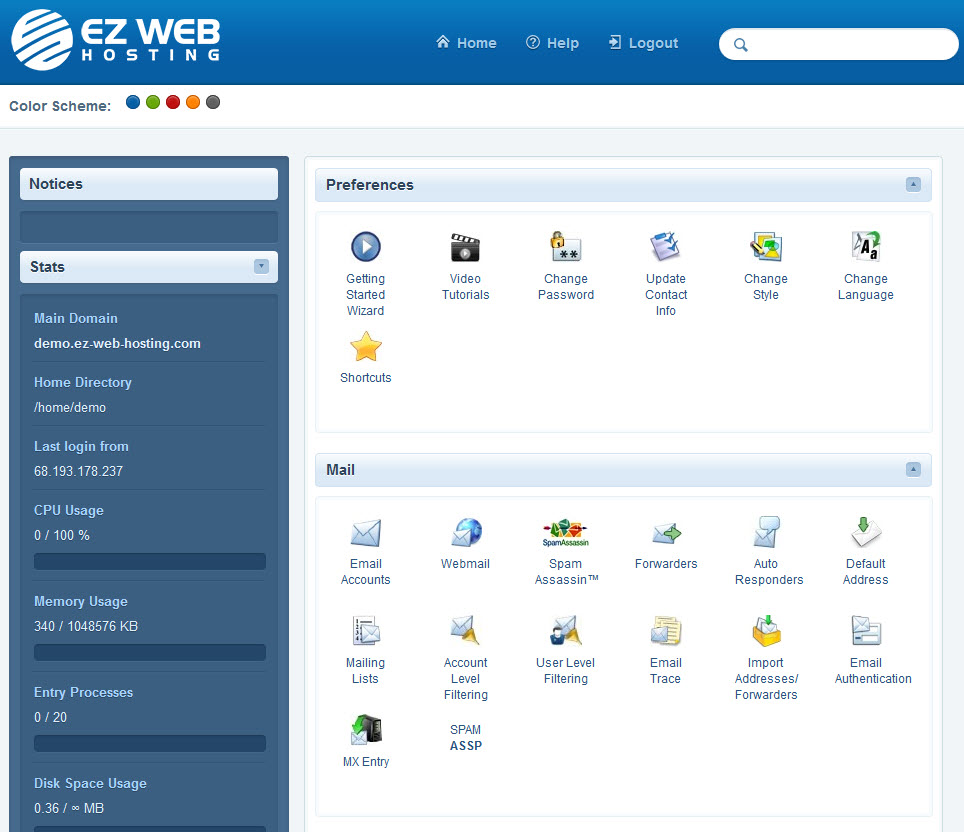Click inside the search field
964x832 pixels.
tap(838, 44)
